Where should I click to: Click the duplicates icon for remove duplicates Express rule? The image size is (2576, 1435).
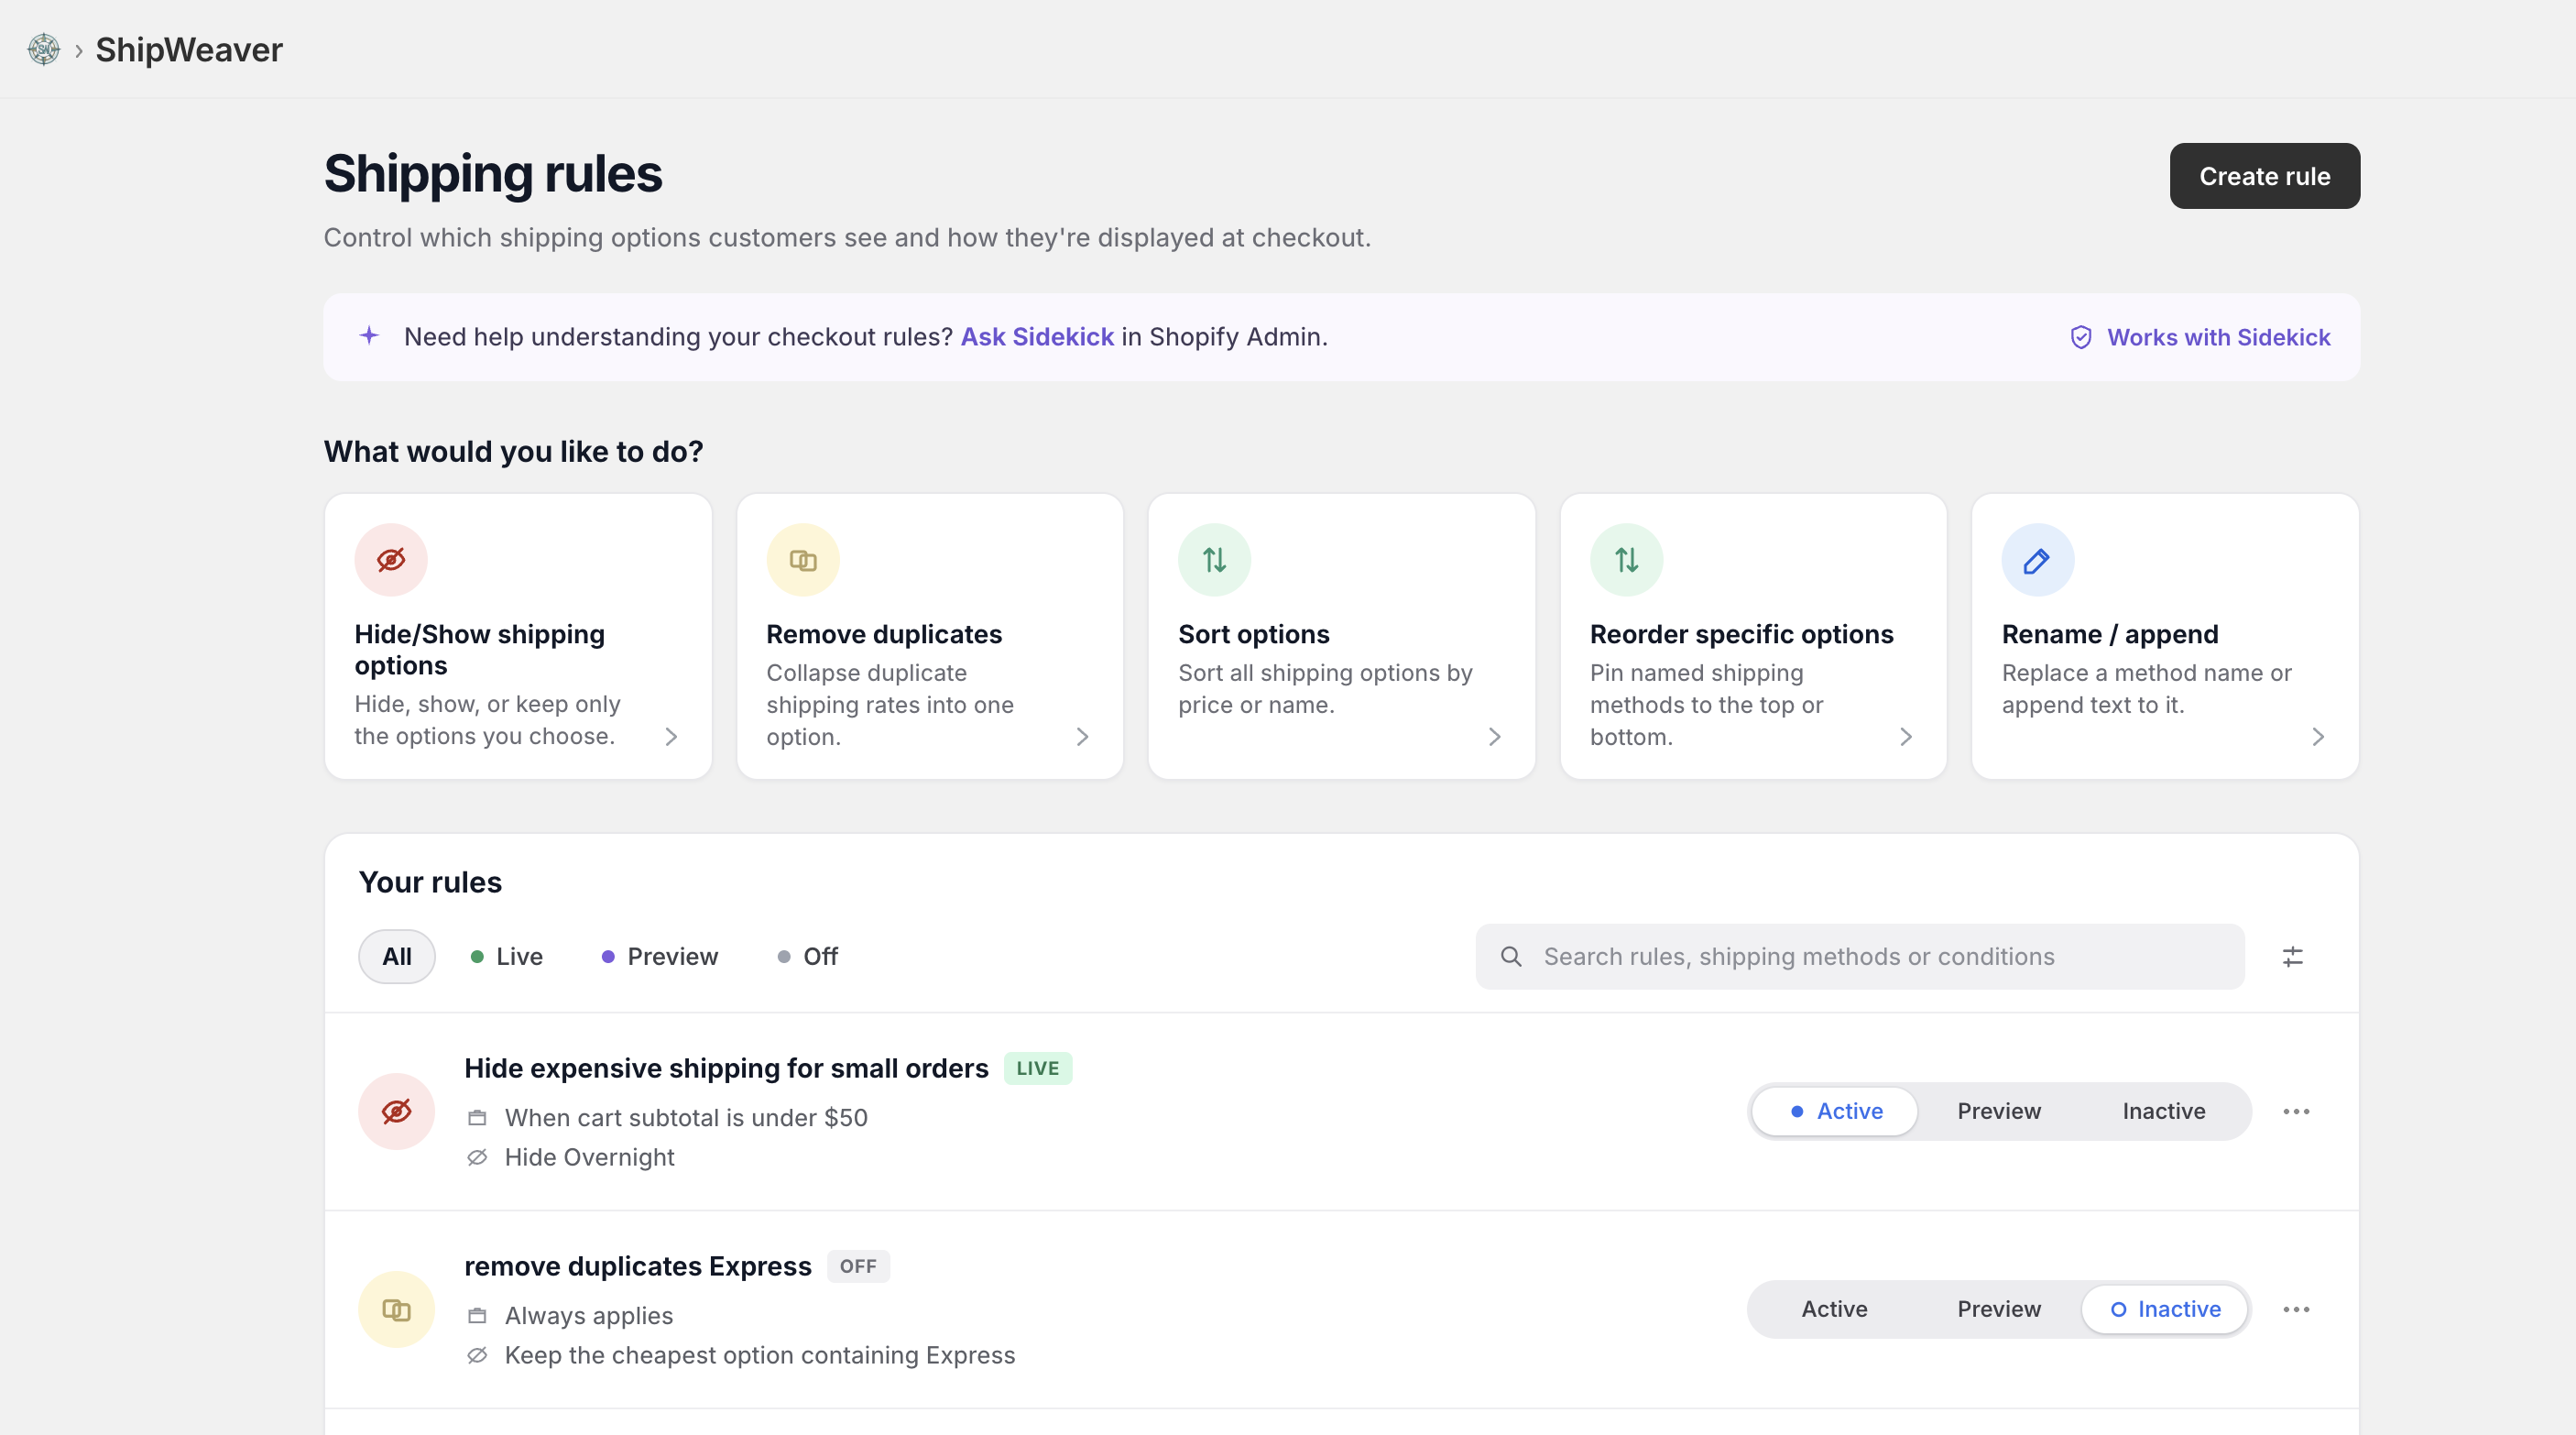click(x=397, y=1309)
